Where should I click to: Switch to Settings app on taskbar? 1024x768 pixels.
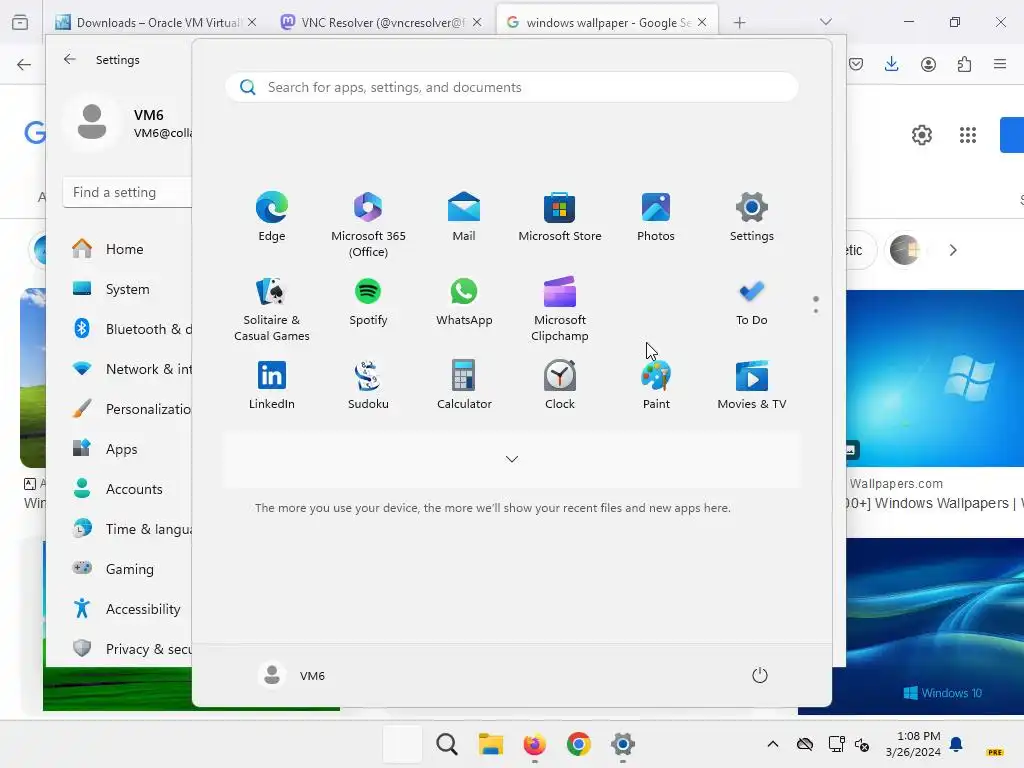[x=622, y=744]
